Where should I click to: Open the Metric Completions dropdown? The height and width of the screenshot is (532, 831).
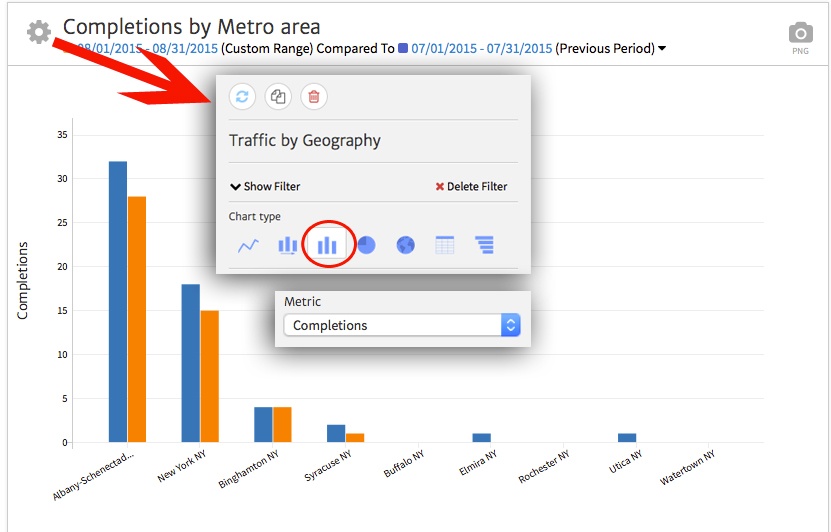pyautogui.click(x=401, y=325)
